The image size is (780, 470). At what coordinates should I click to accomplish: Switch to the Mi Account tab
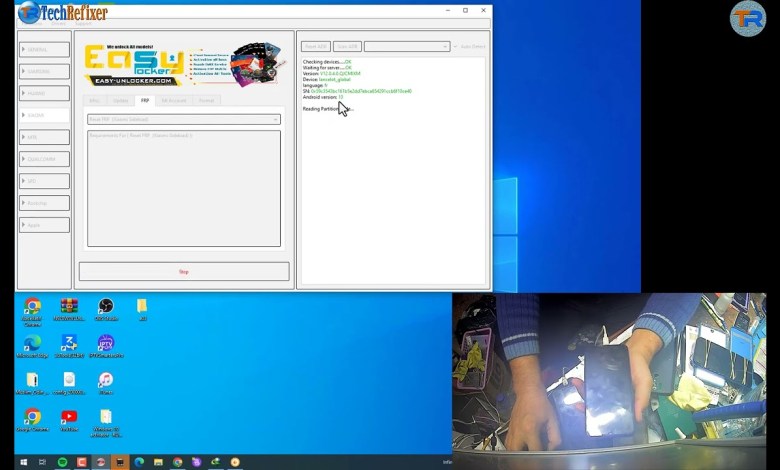pyautogui.click(x=174, y=100)
